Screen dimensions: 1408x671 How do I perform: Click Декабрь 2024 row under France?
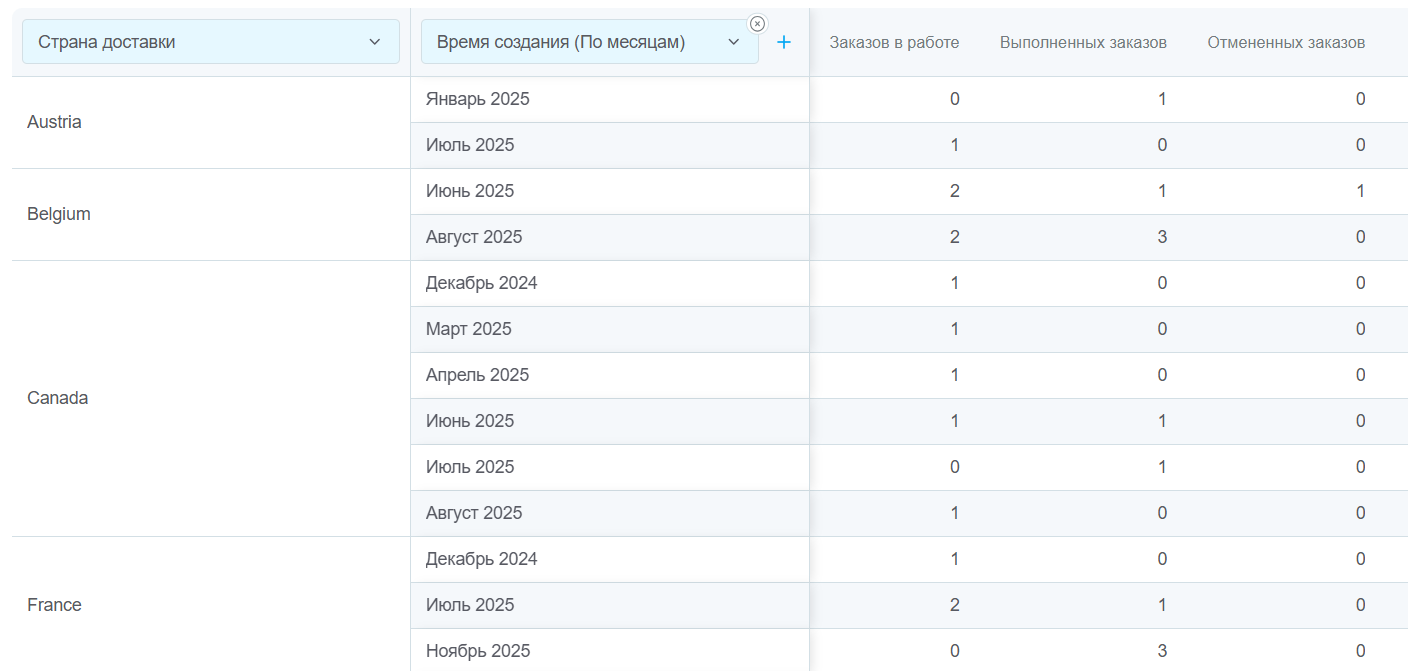coord(482,559)
